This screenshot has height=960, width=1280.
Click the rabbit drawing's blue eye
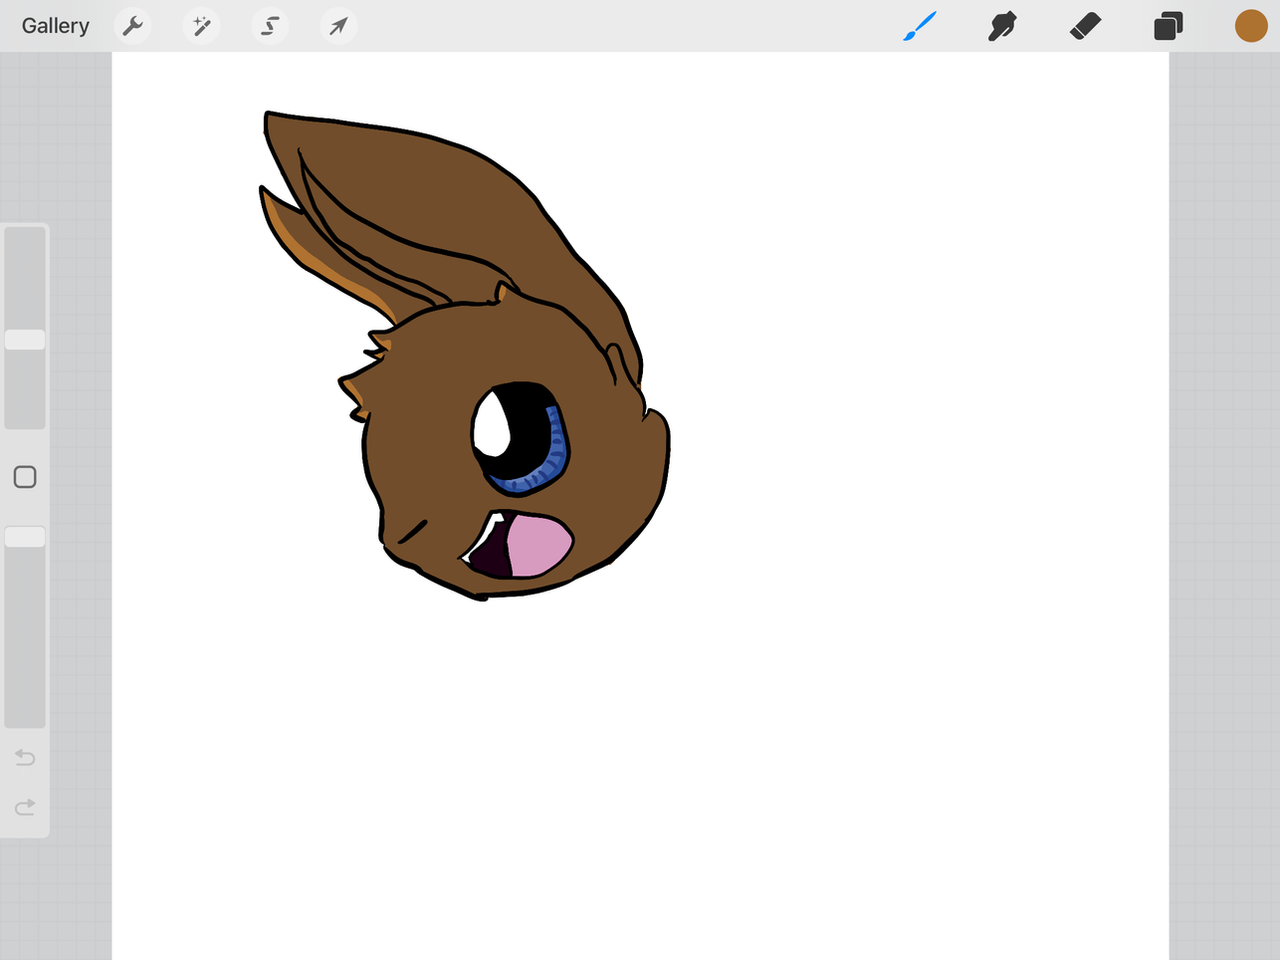(x=520, y=439)
